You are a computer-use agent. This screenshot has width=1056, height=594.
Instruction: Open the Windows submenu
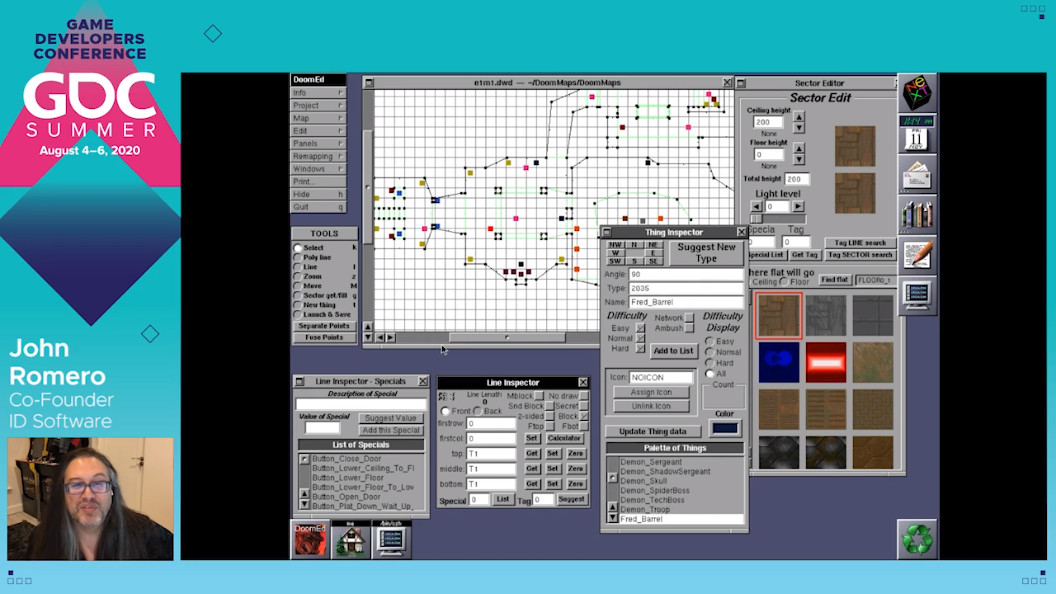pos(319,169)
